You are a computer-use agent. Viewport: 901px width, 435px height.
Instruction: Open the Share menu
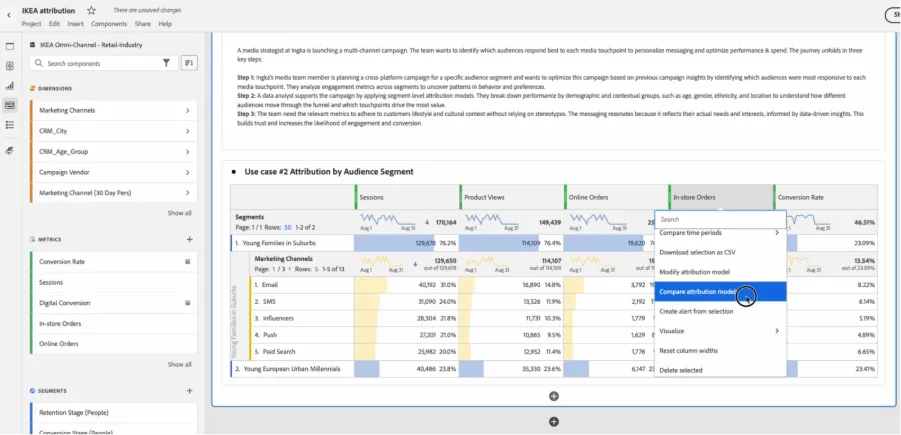(143, 24)
